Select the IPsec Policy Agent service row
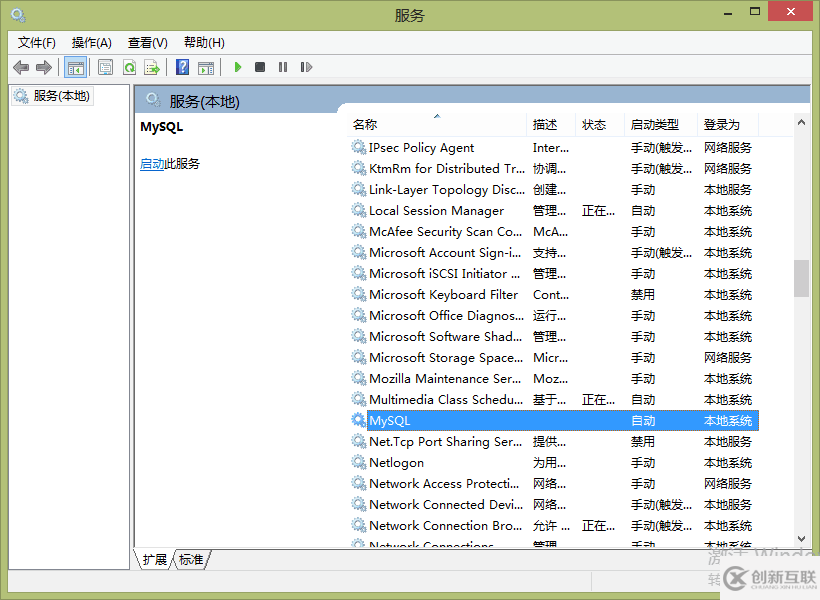The height and width of the screenshot is (600, 820). point(553,148)
